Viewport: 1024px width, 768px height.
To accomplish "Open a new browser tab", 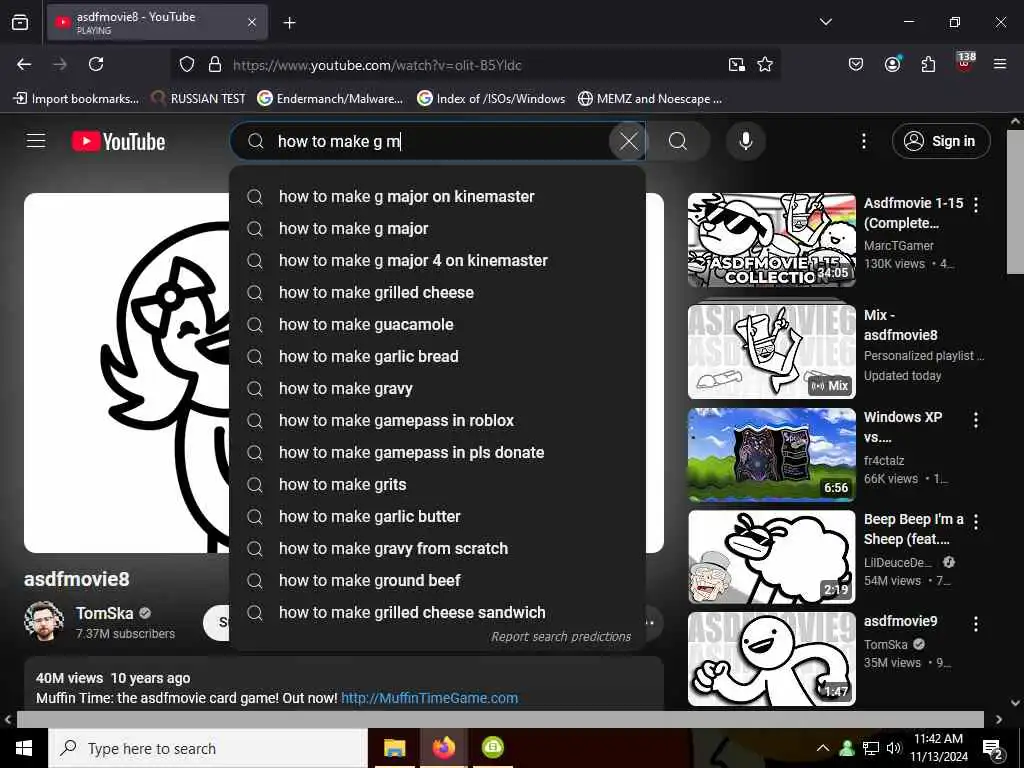I will (289, 23).
